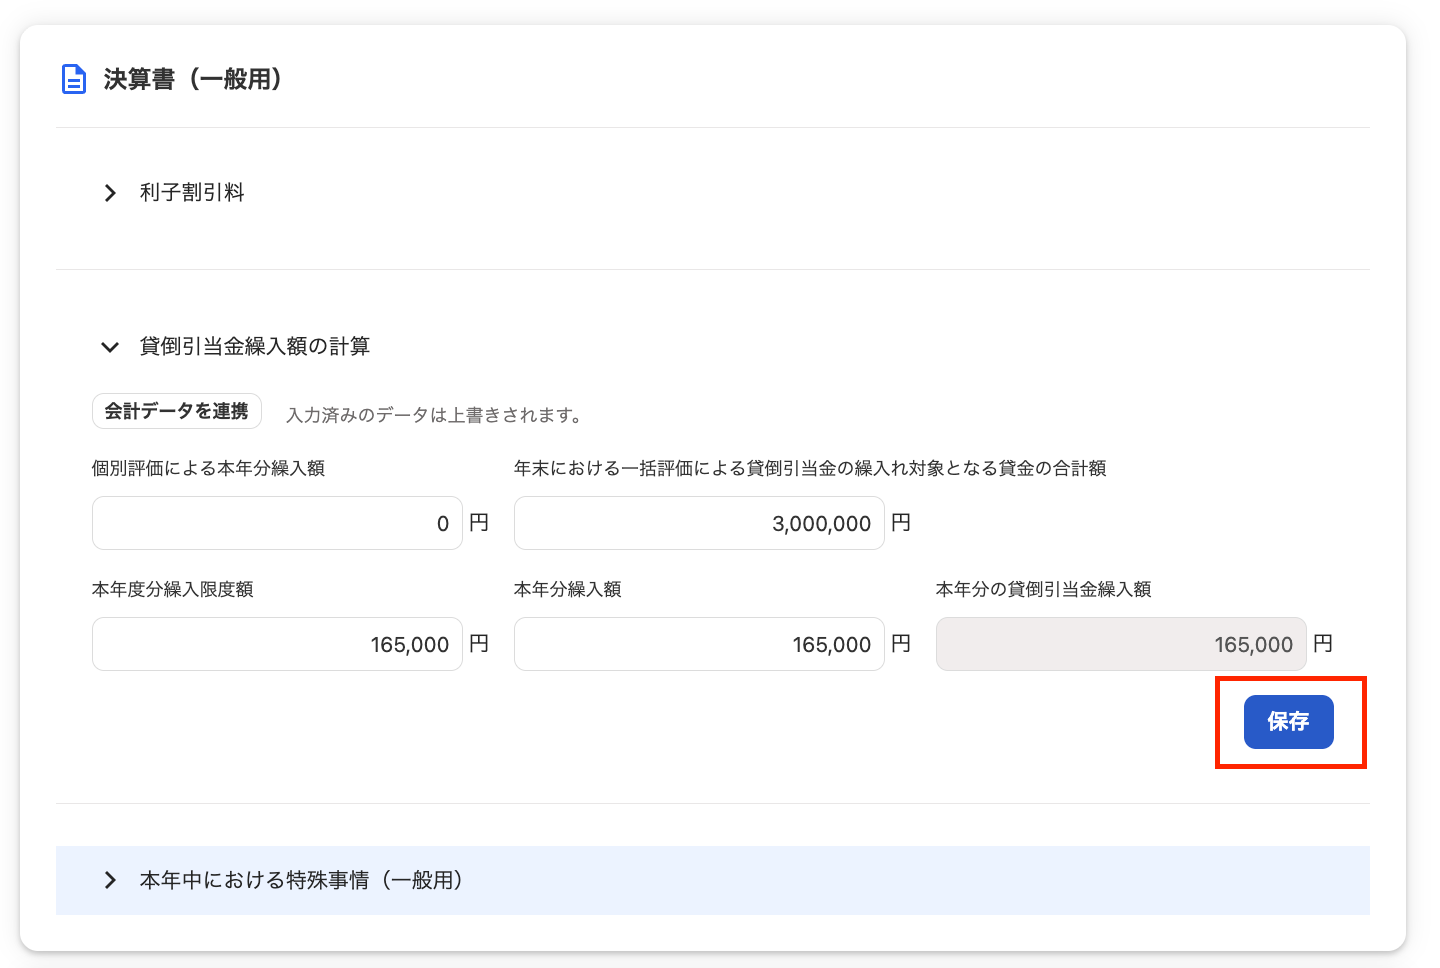Image resolution: width=1440 pixels, height=968 pixels.
Task: Click the blue 保存 button
Action: (1288, 721)
